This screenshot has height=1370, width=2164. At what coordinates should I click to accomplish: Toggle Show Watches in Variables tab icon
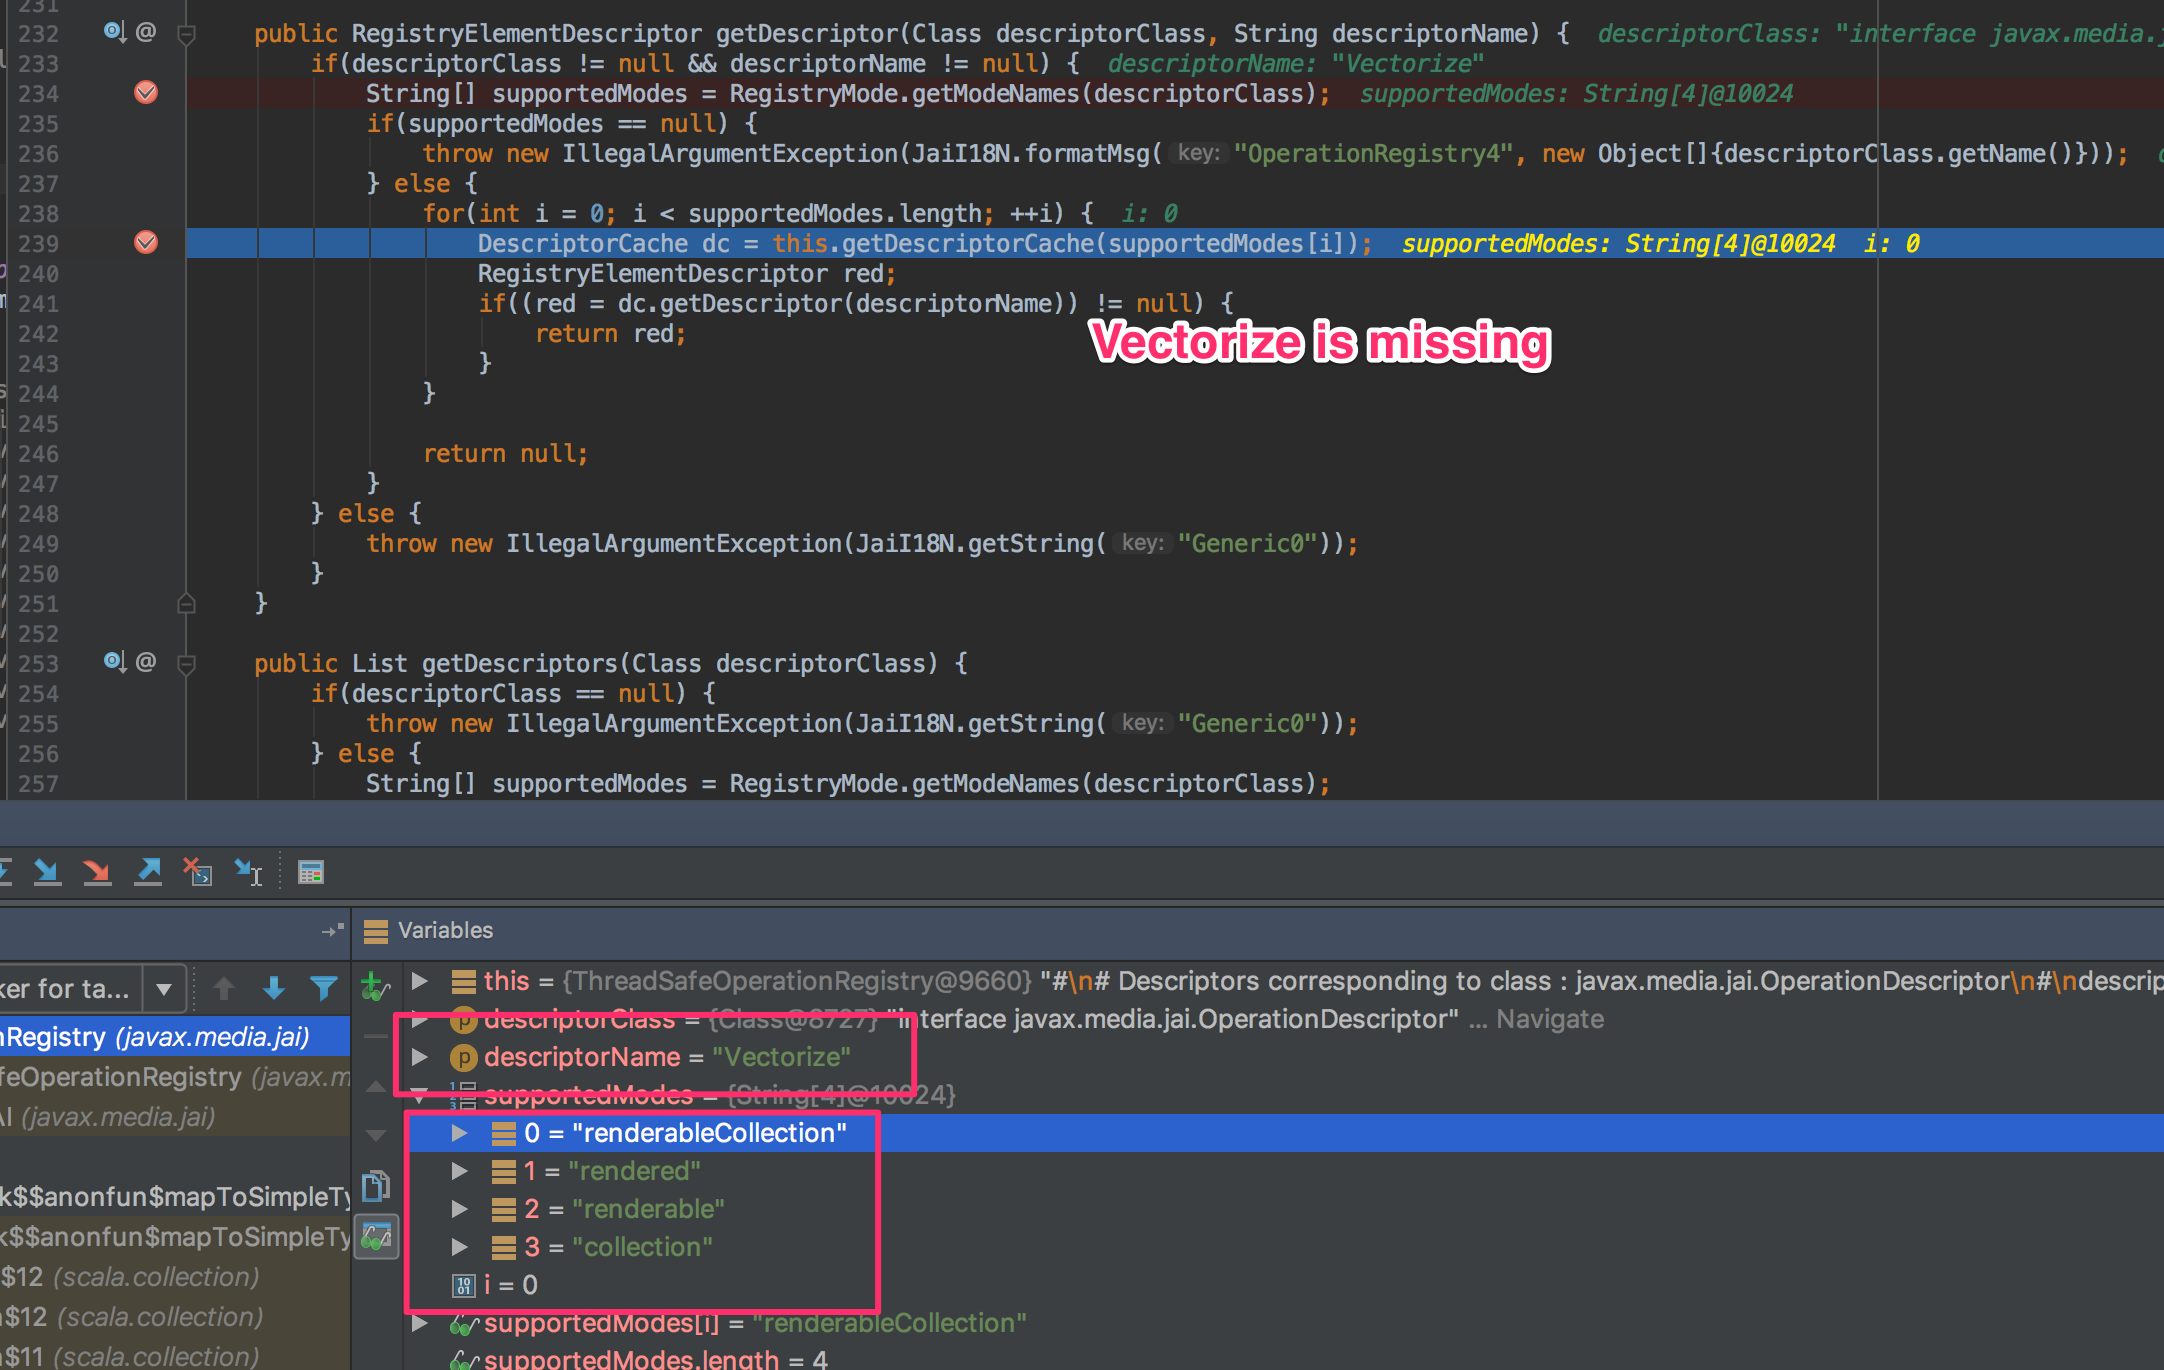click(377, 1237)
